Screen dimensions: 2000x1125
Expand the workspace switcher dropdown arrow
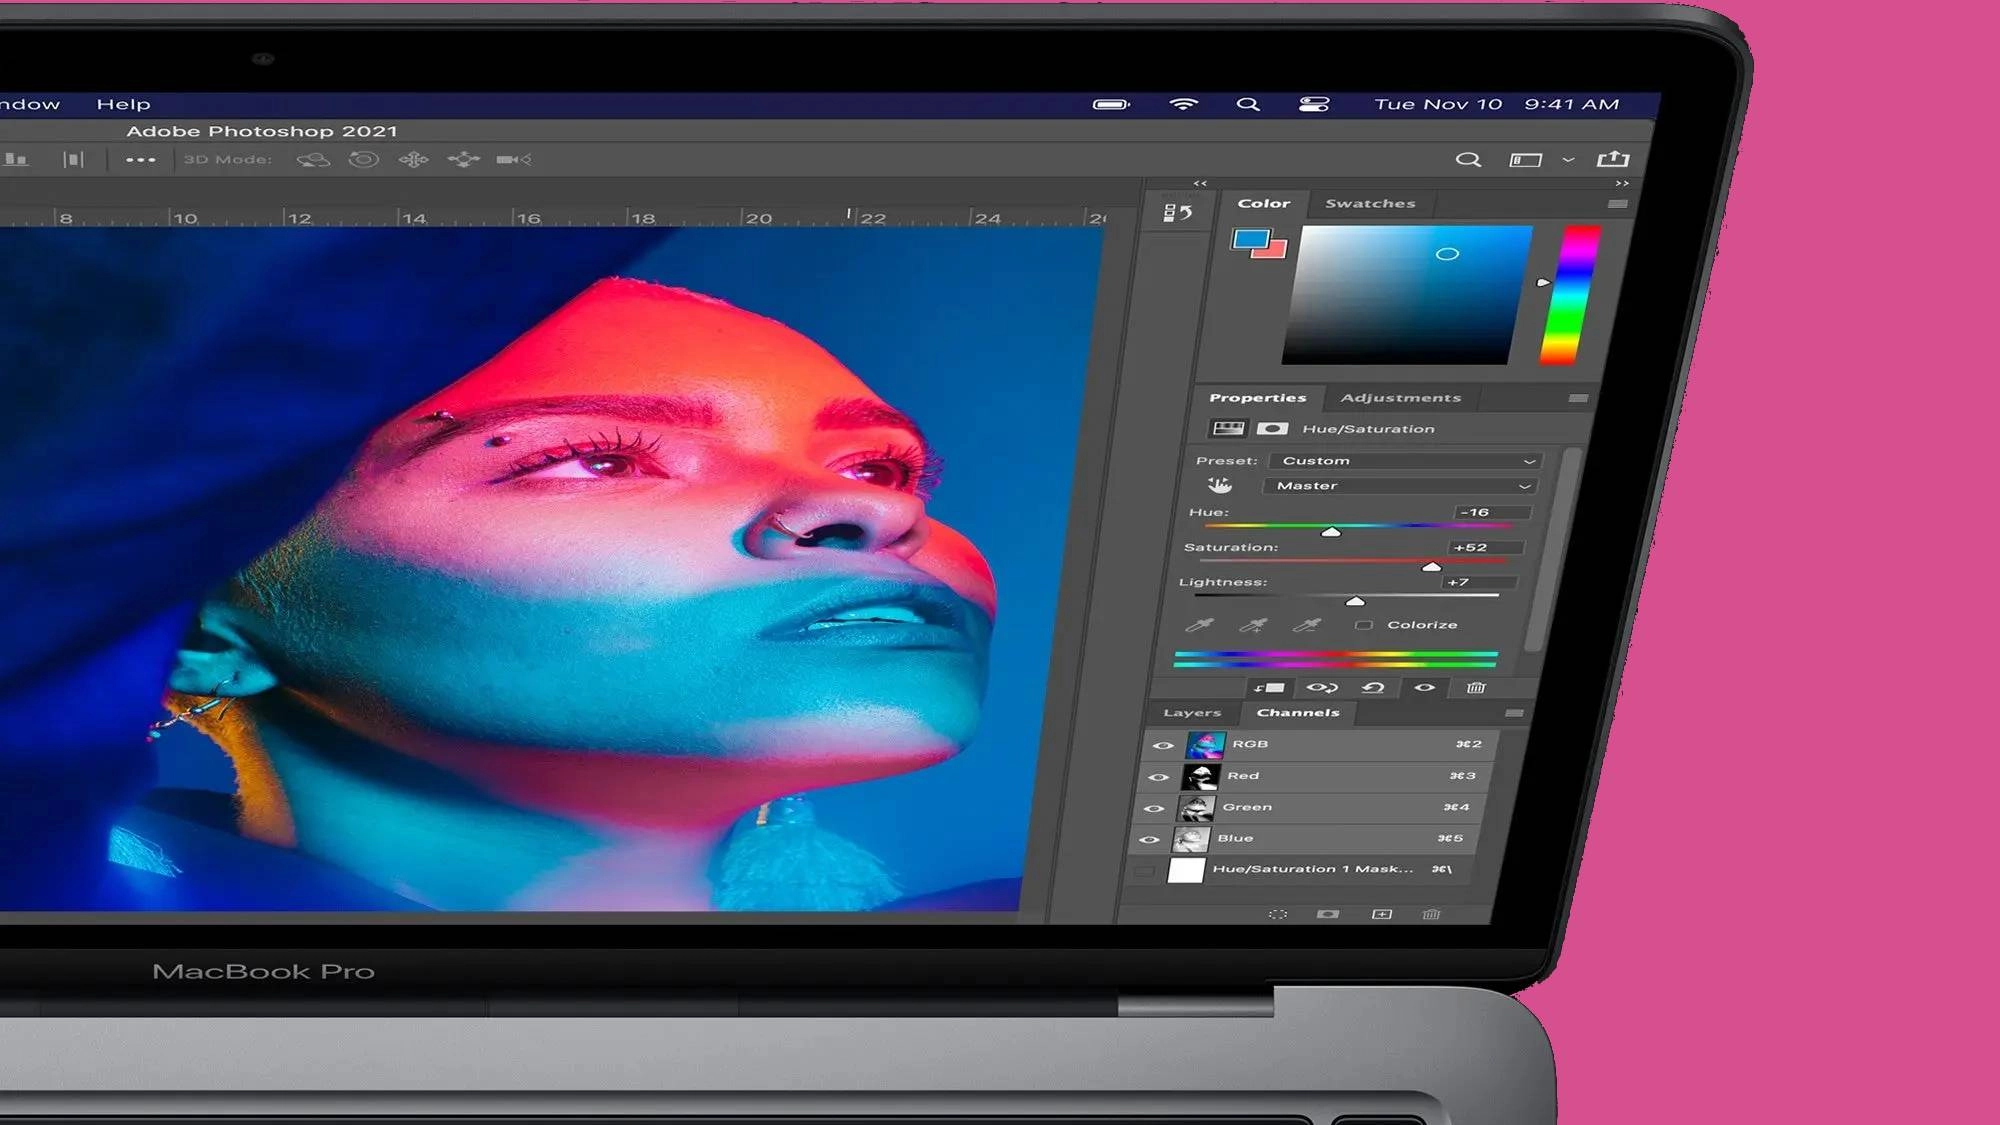pos(1568,160)
